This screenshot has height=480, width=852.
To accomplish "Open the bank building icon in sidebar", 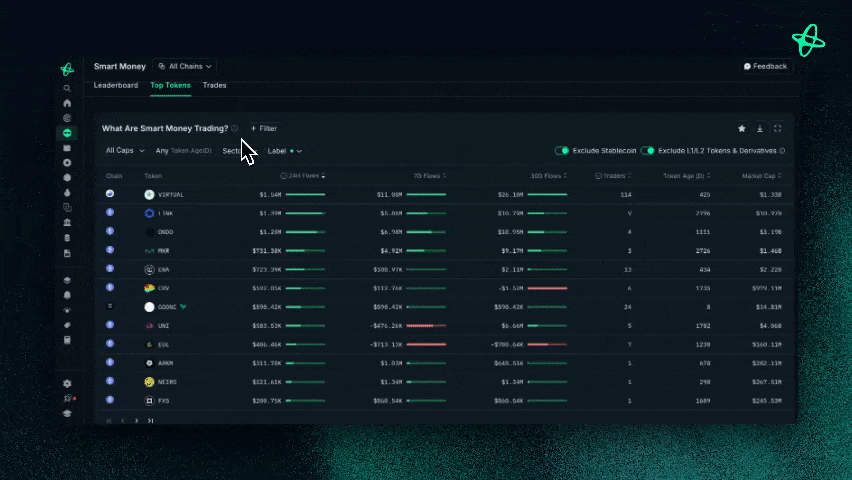I will point(67,222).
